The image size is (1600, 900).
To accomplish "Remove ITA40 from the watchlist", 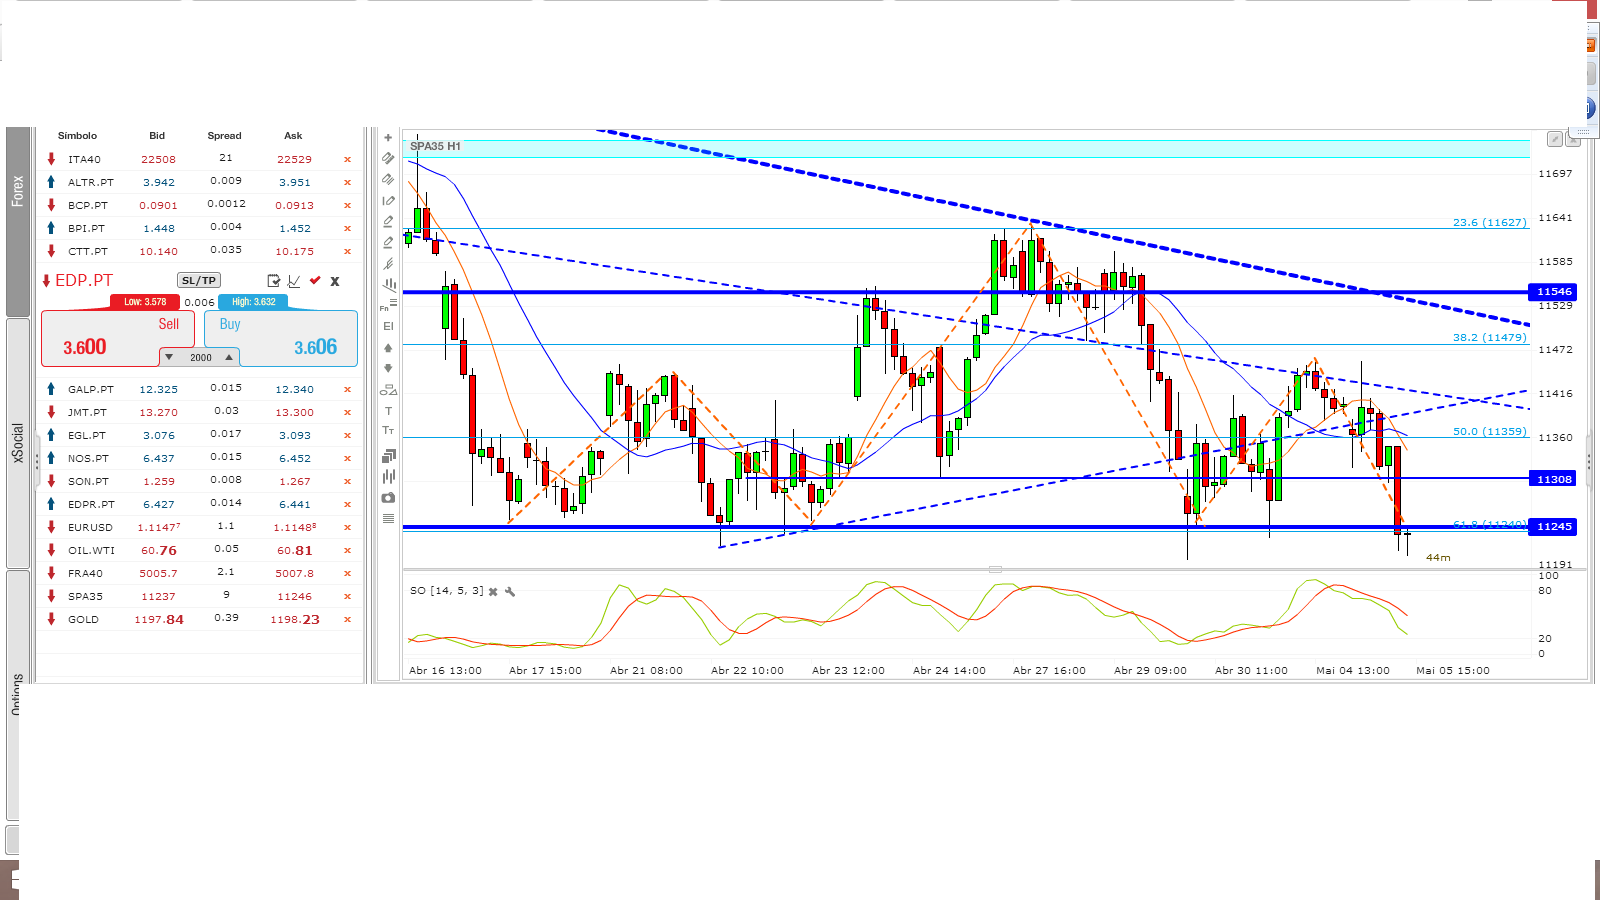I will pos(348,160).
